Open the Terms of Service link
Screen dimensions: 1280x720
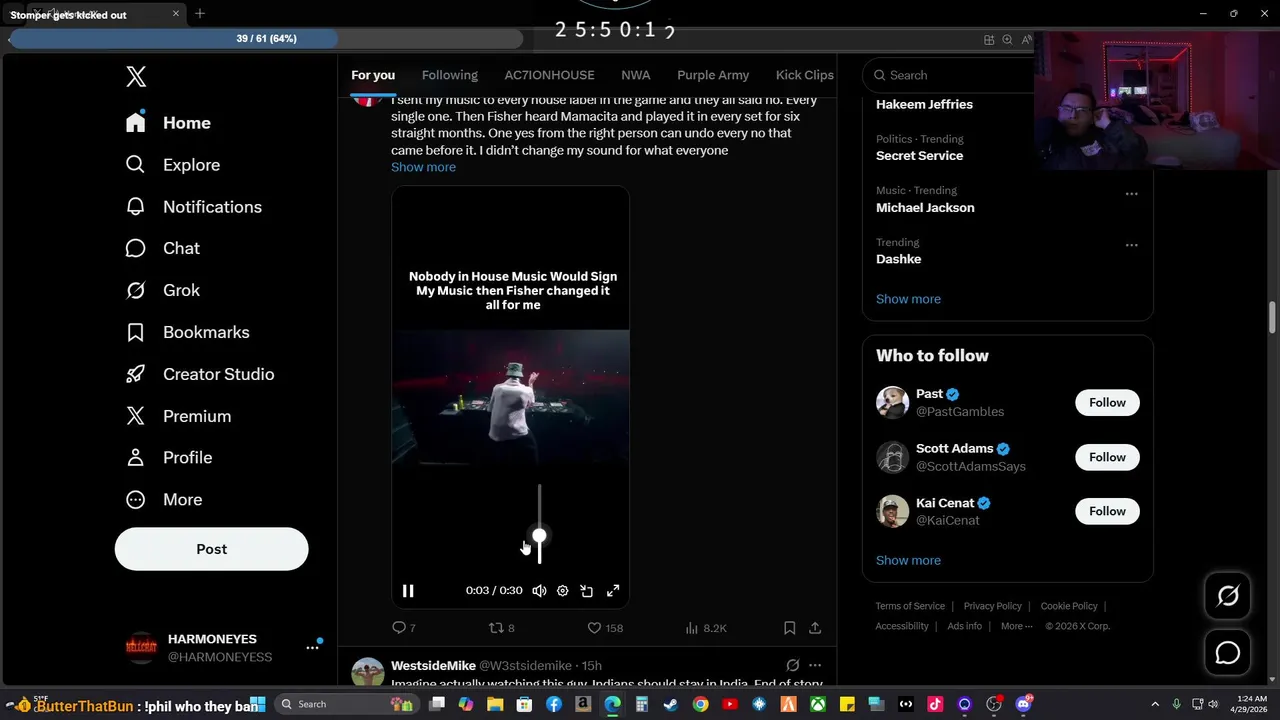[910, 606]
